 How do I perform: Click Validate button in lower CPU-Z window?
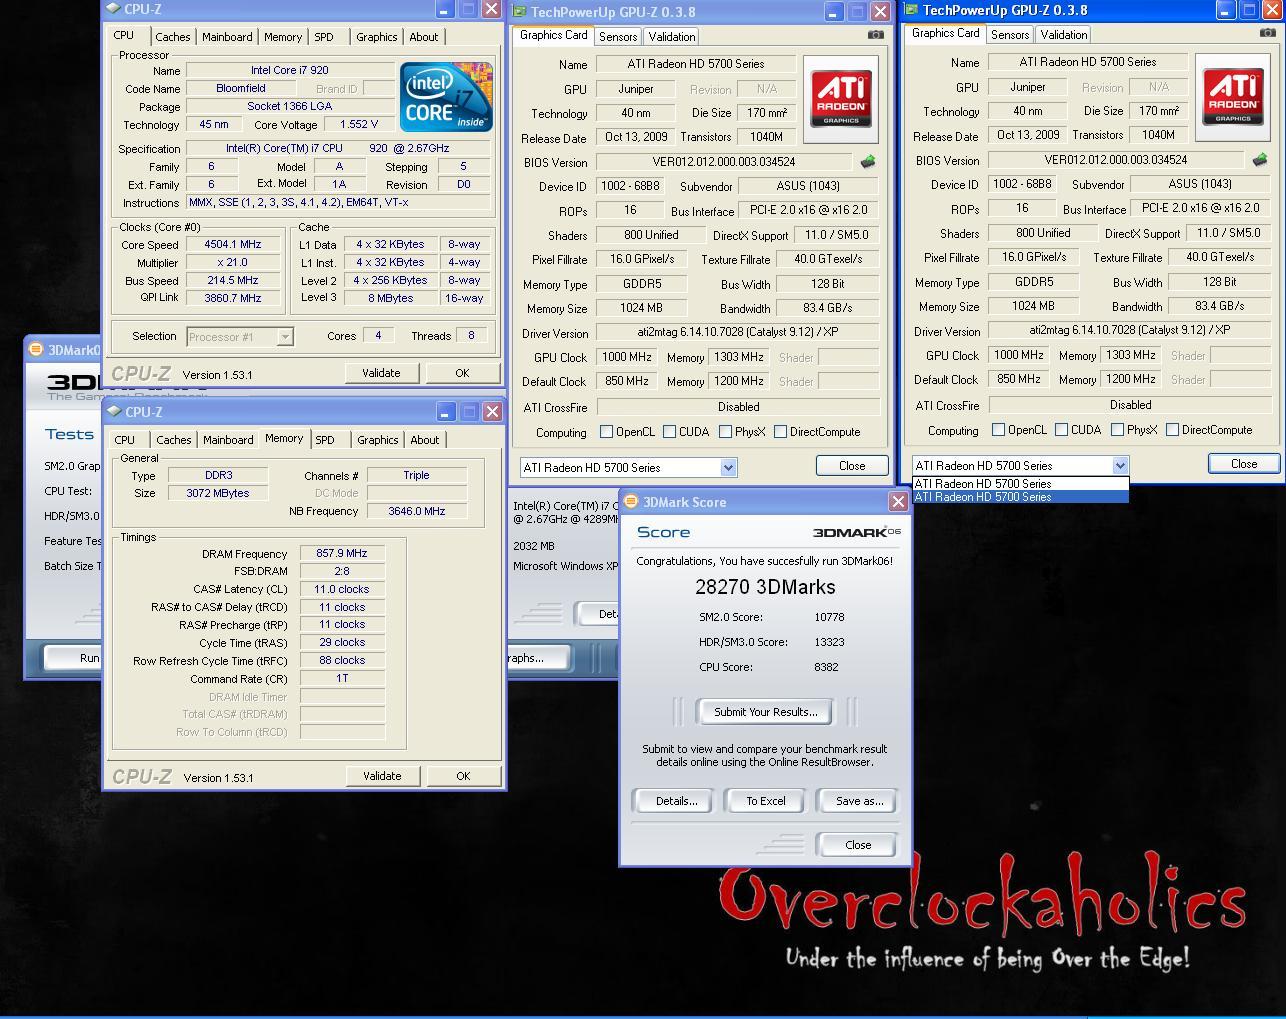[x=382, y=776]
